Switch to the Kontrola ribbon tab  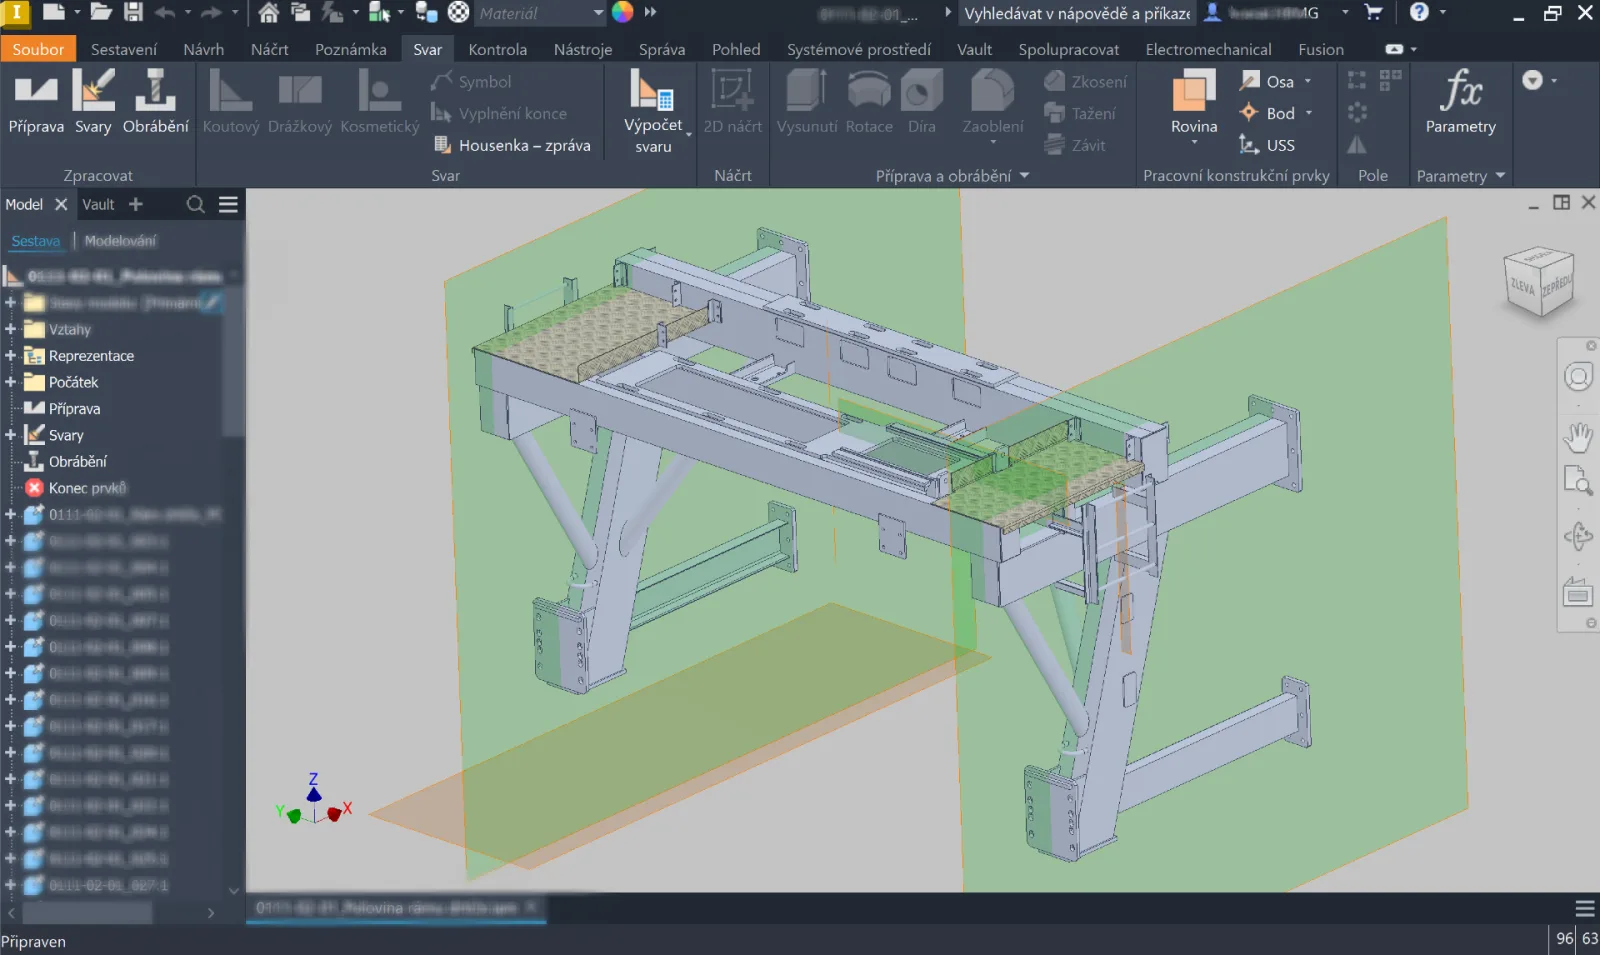click(497, 49)
